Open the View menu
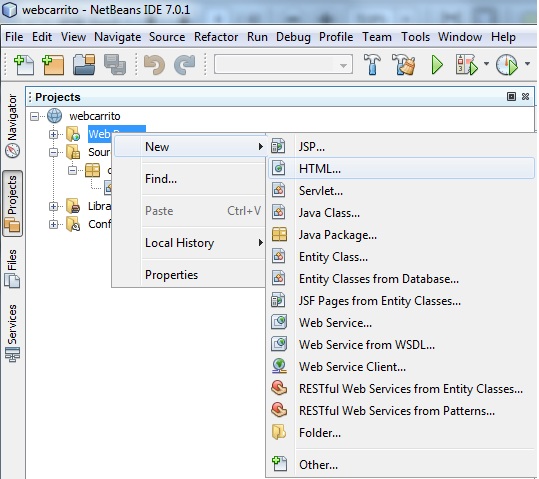The height and width of the screenshot is (479, 539). click(73, 37)
